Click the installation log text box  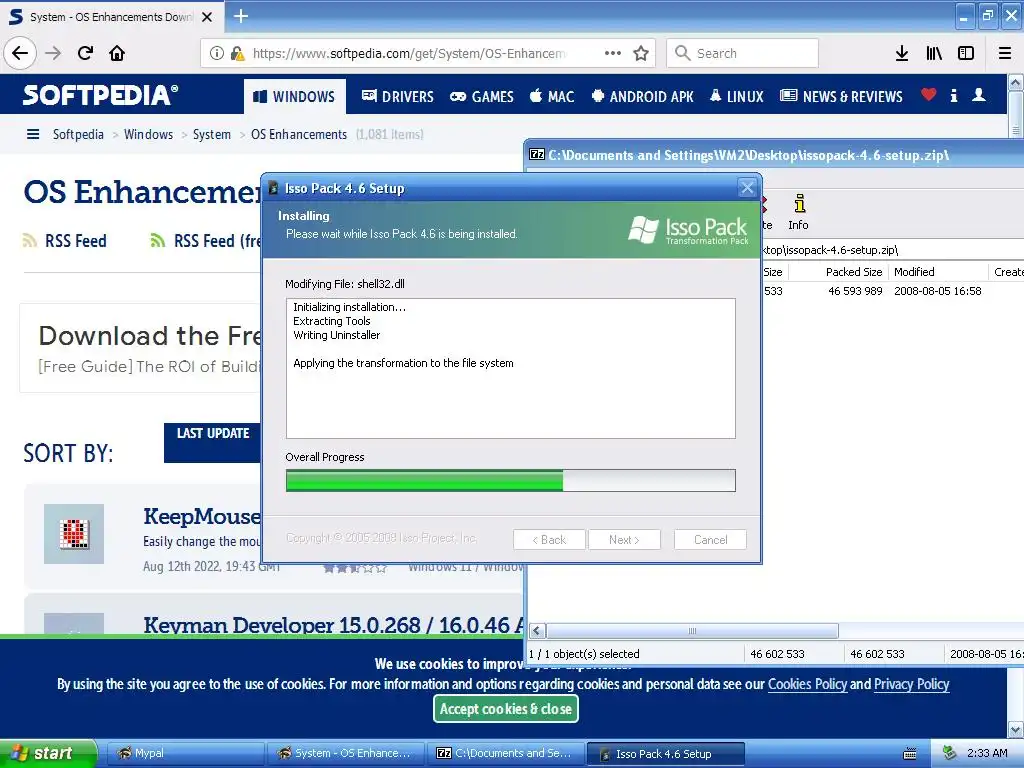[511, 368]
